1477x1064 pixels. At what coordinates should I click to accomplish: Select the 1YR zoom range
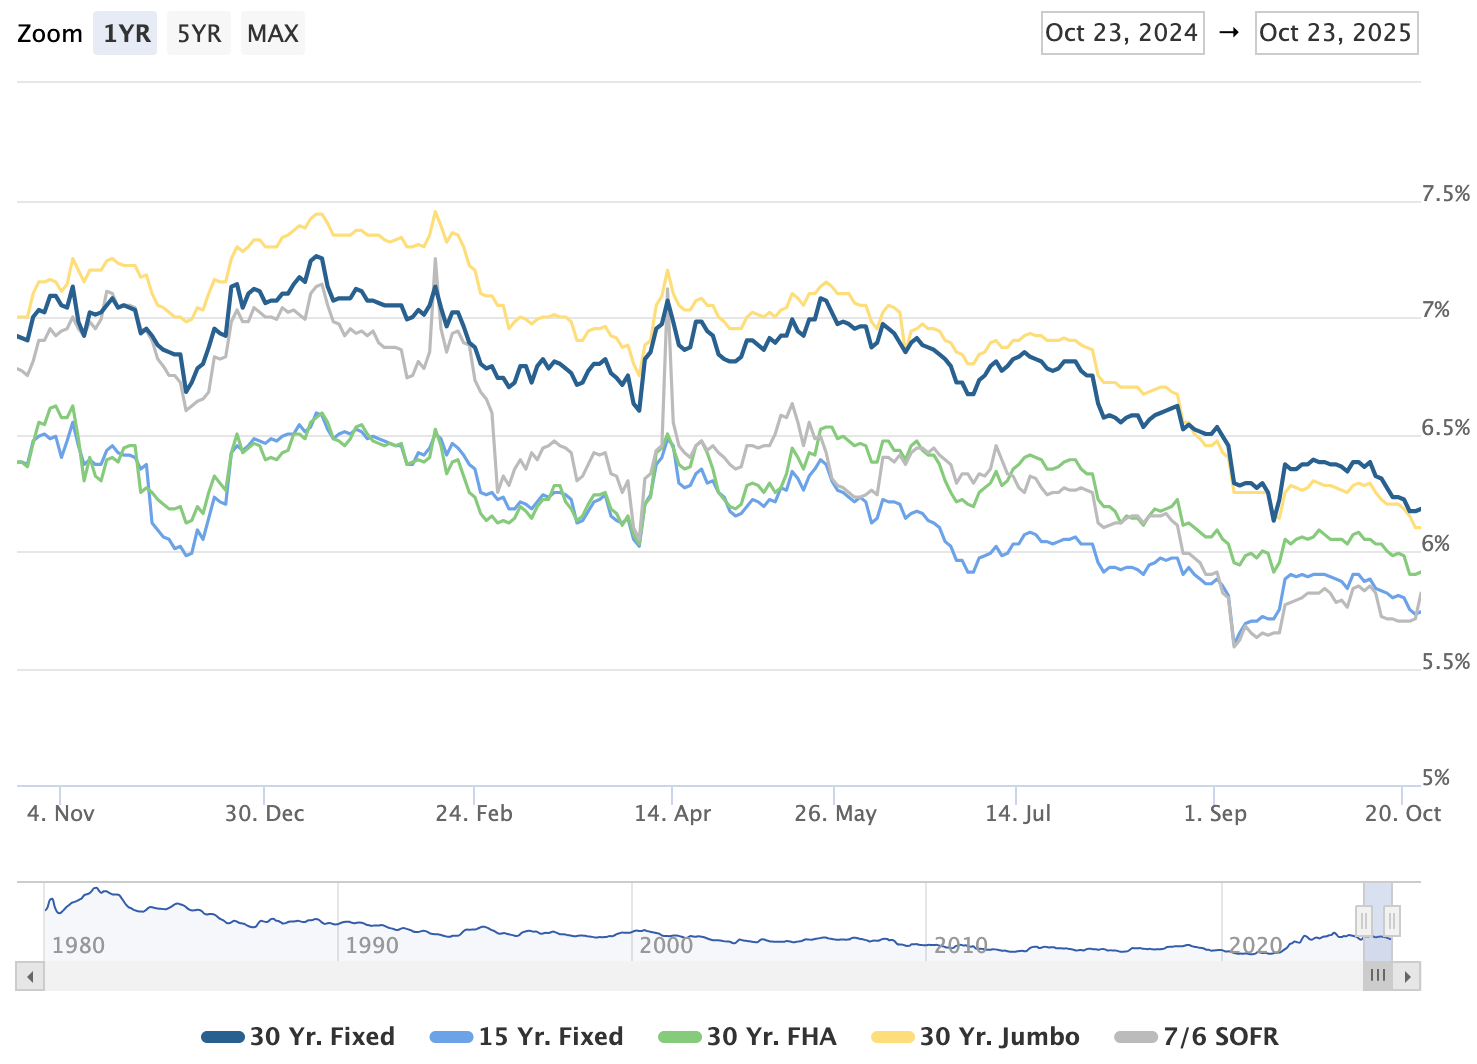click(x=126, y=34)
